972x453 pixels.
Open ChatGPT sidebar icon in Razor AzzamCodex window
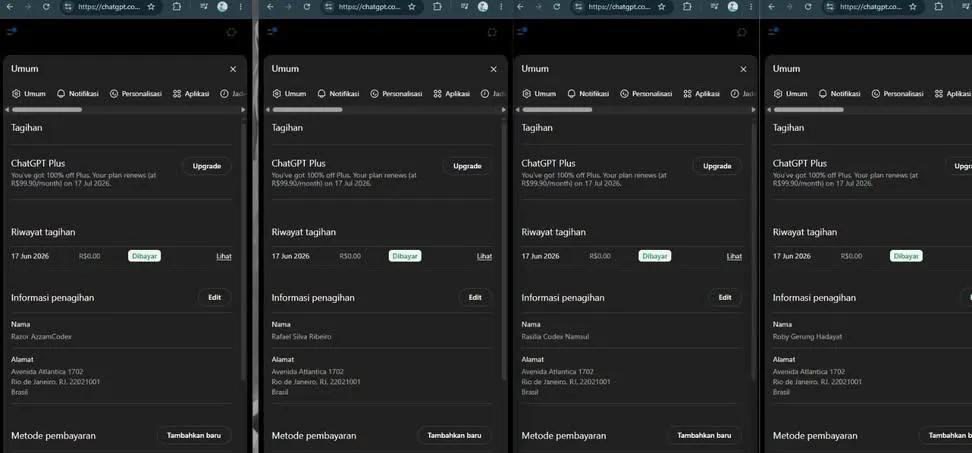[x=11, y=31]
